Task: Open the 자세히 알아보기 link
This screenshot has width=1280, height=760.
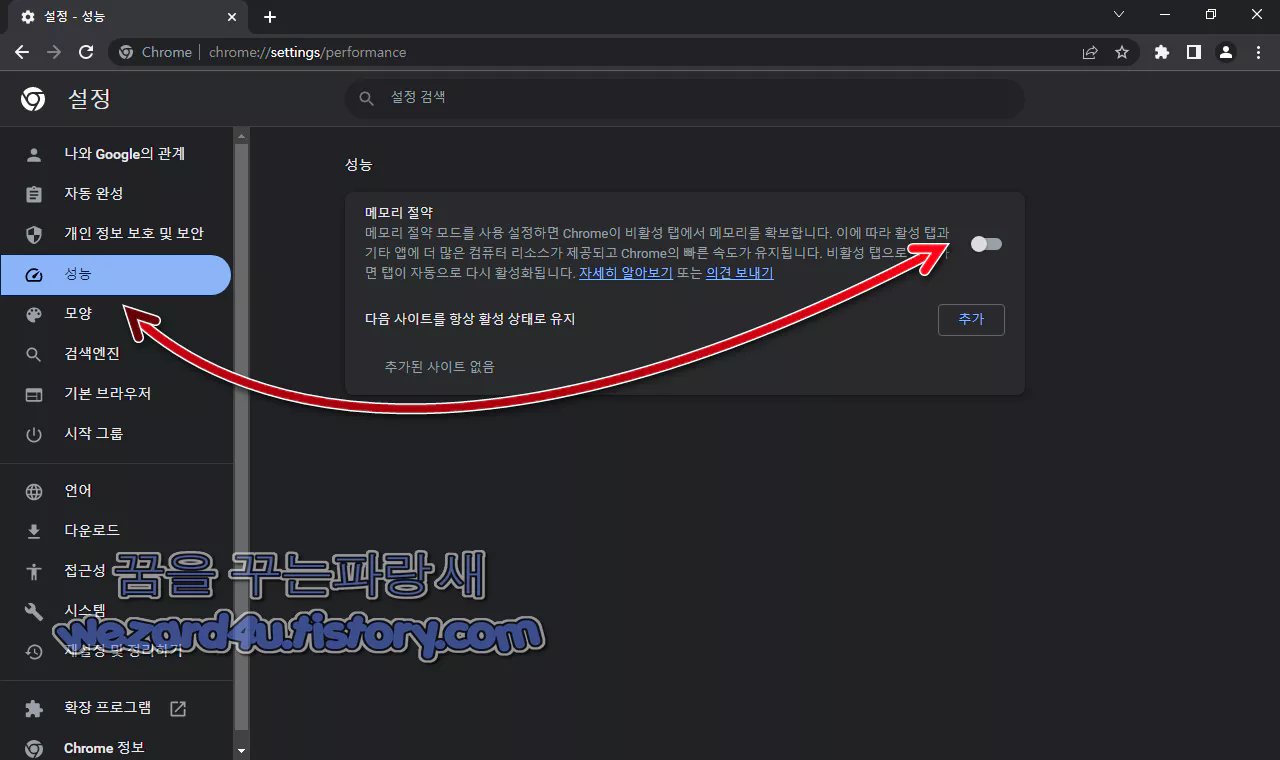Action: [x=626, y=273]
